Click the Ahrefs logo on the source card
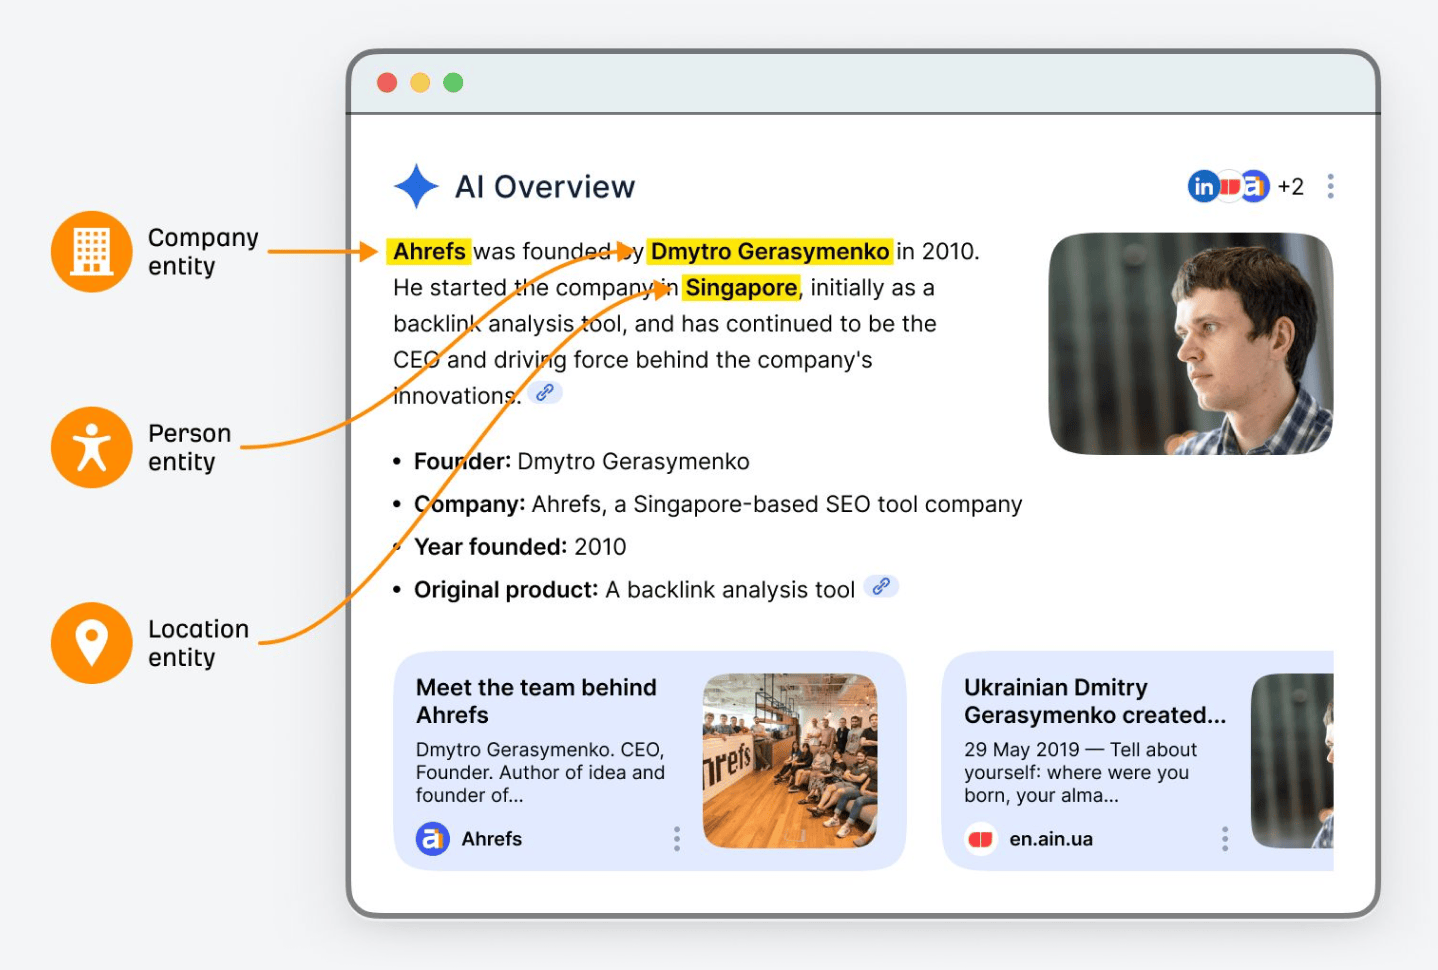 click(x=432, y=839)
